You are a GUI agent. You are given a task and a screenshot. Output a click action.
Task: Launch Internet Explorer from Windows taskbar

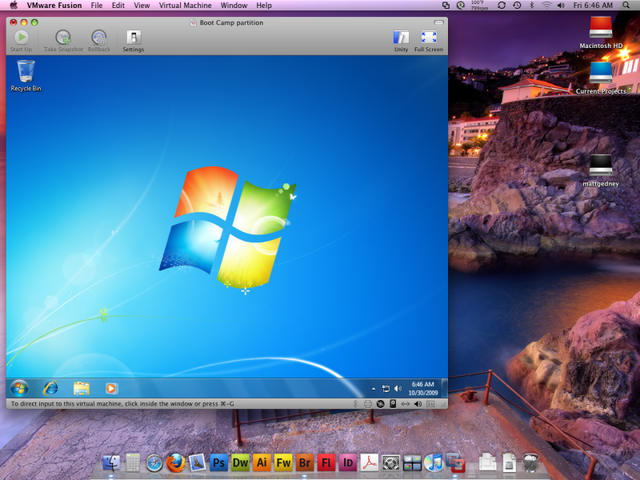(x=51, y=388)
